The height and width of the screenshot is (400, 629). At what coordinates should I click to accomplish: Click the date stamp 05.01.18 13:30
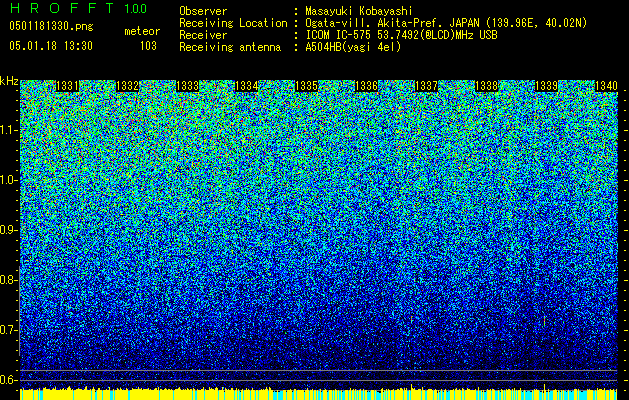(51, 46)
